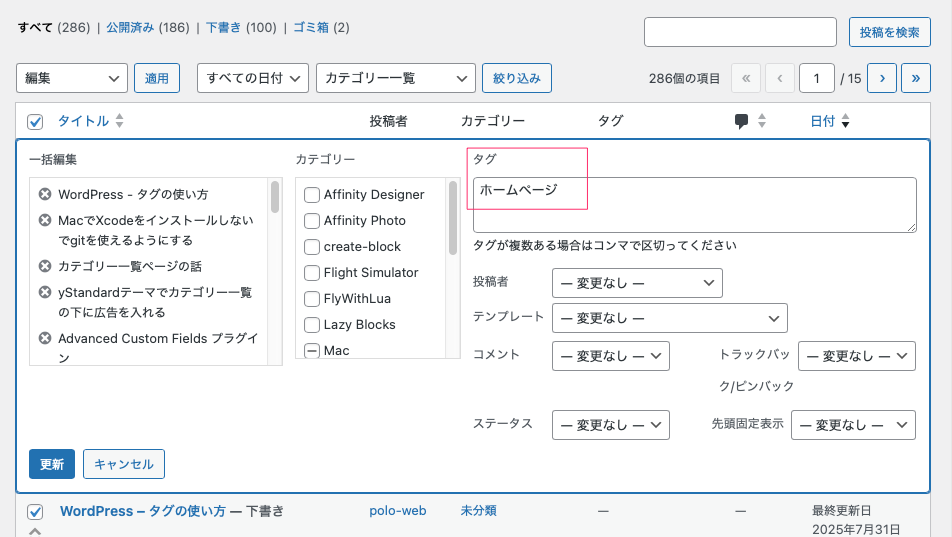Toggle the select-all posts checkbox in header
952x537 pixels.
[x=35, y=122]
